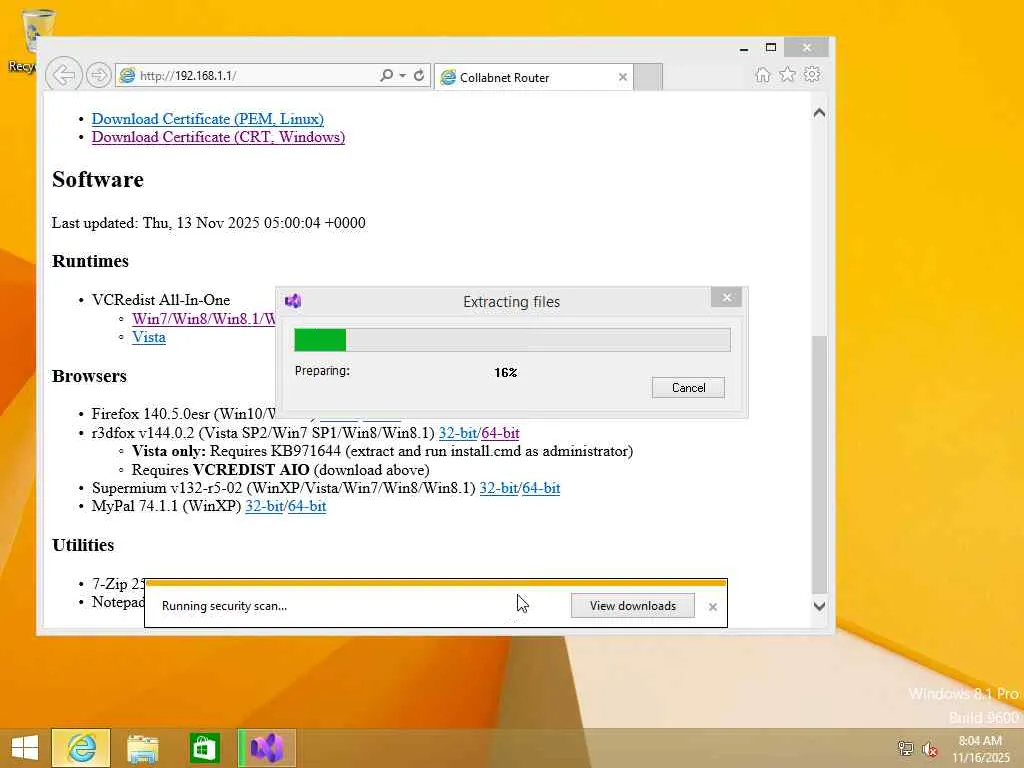Screen dimensions: 1024x768
Task: Click the 'Last updated' date text
Action: (209, 223)
